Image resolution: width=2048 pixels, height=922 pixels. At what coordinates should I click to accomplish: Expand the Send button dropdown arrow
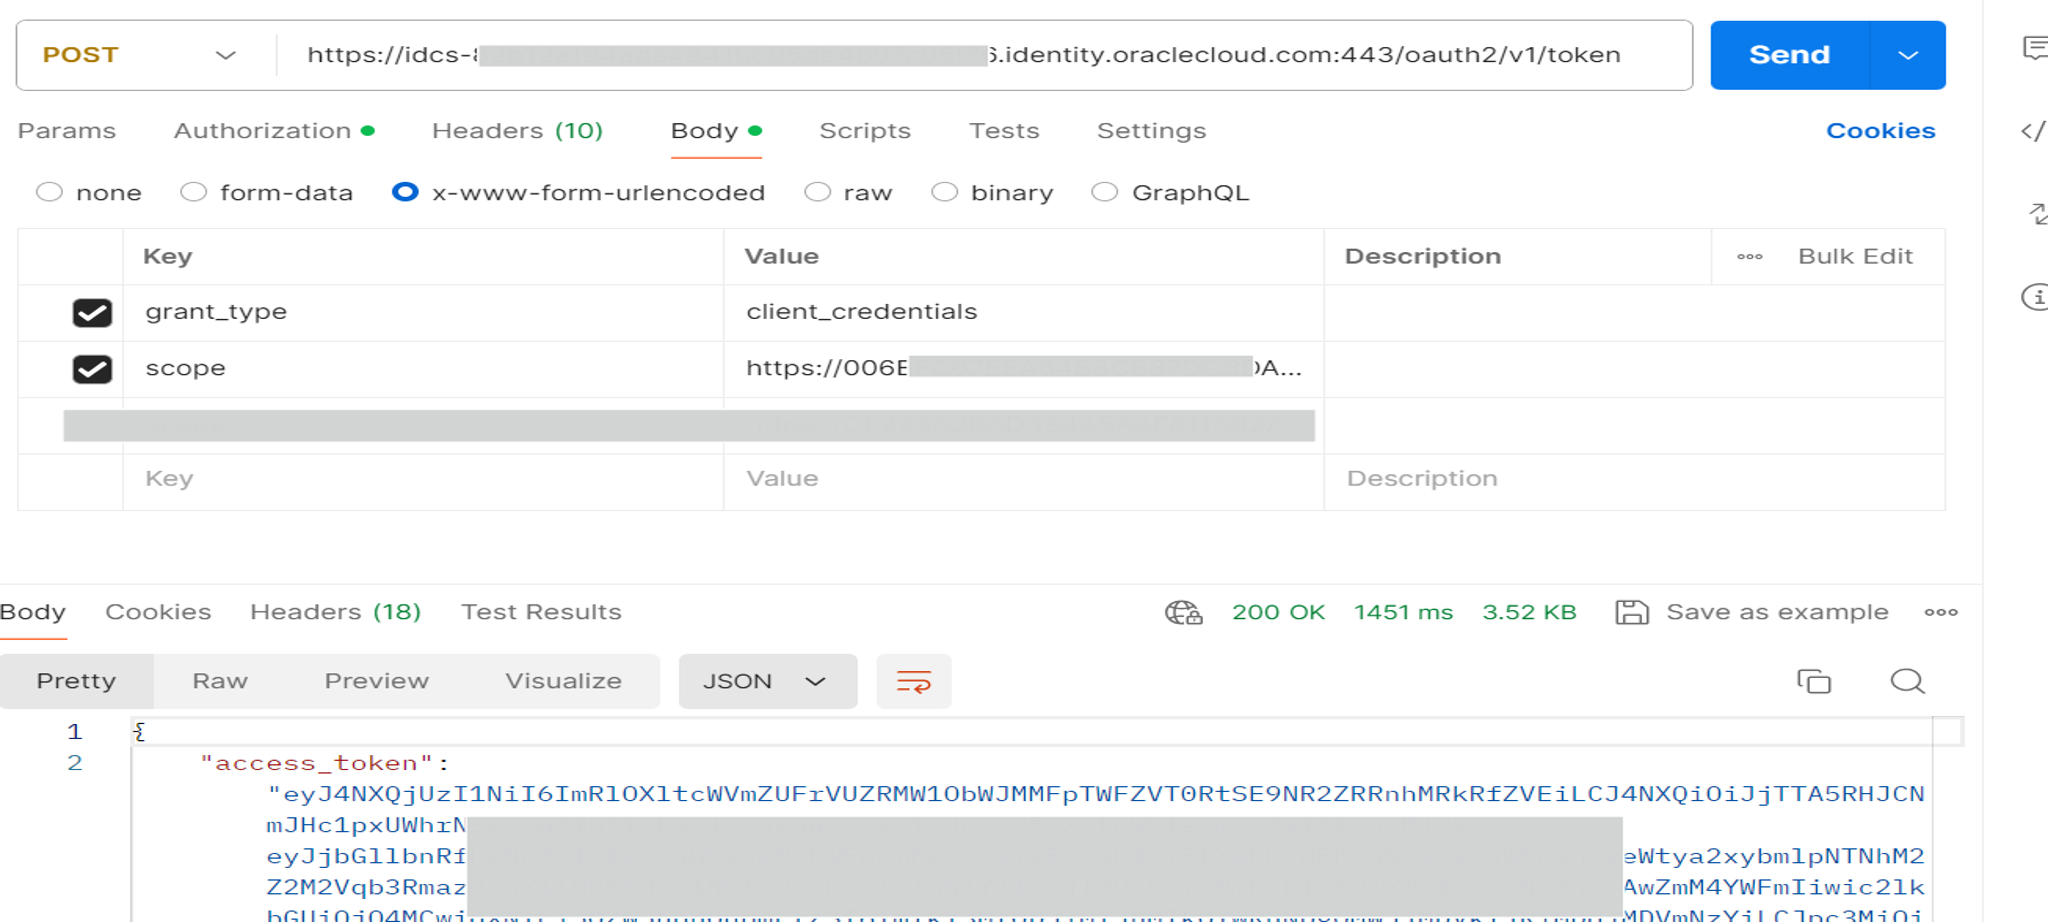(x=1907, y=55)
